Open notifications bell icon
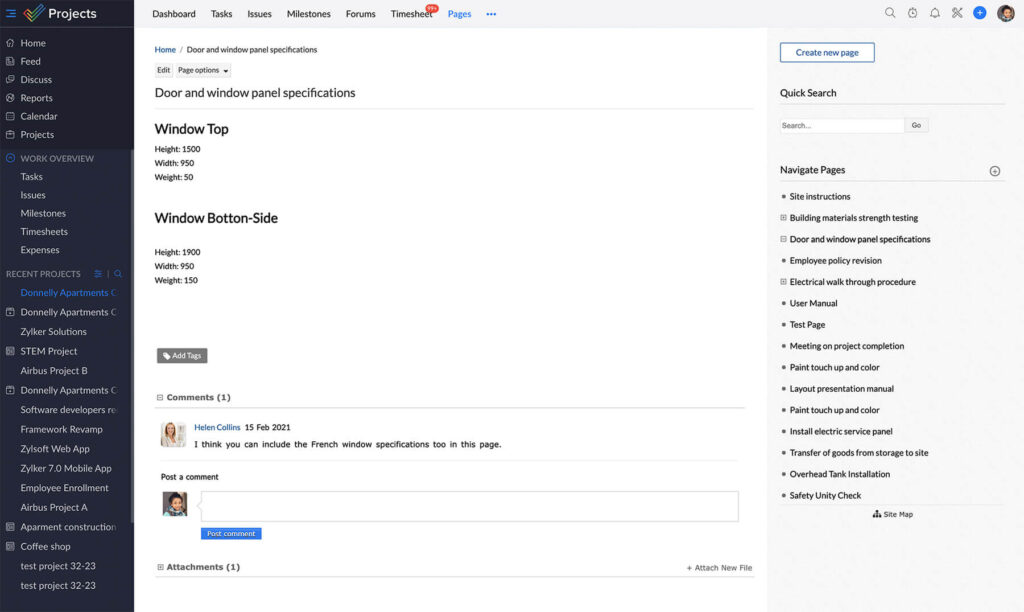 click(935, 13)
